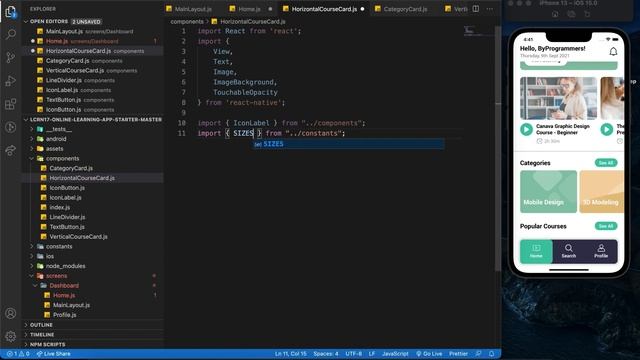Image resolution: width=640 pixels, height=360 pixels.
Task: Open the Search view in activity bar
Action: (x=11, y=34)
